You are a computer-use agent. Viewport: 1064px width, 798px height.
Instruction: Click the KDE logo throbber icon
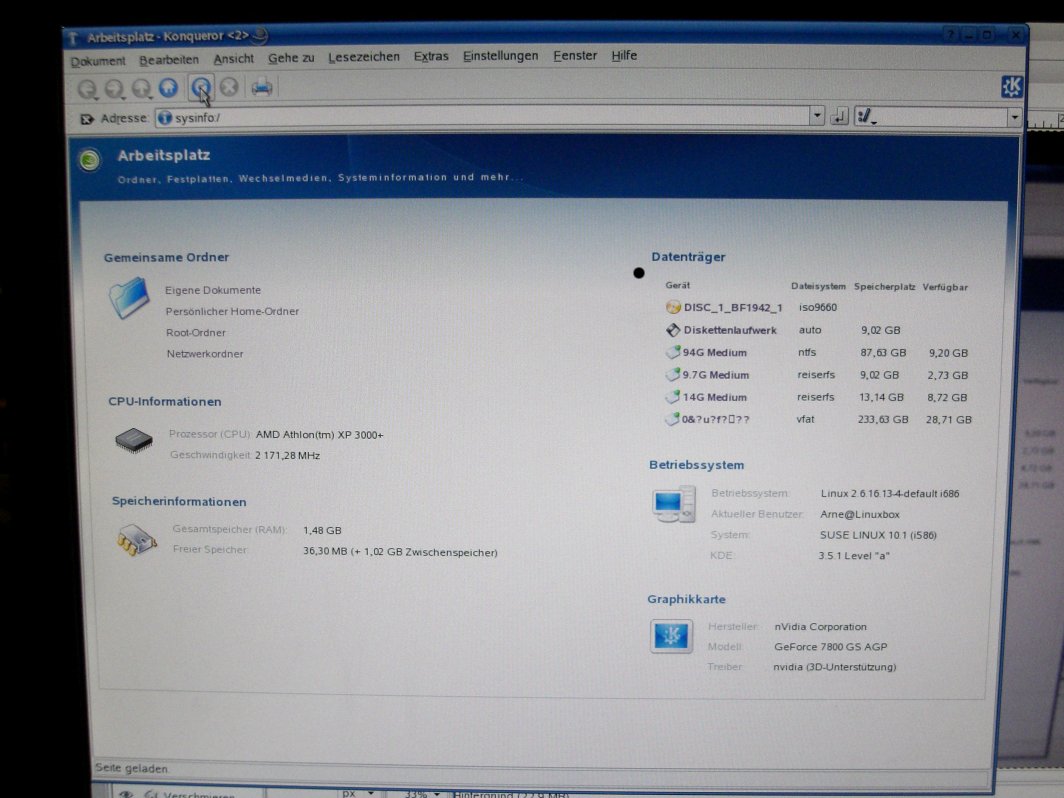[1011, 86]
